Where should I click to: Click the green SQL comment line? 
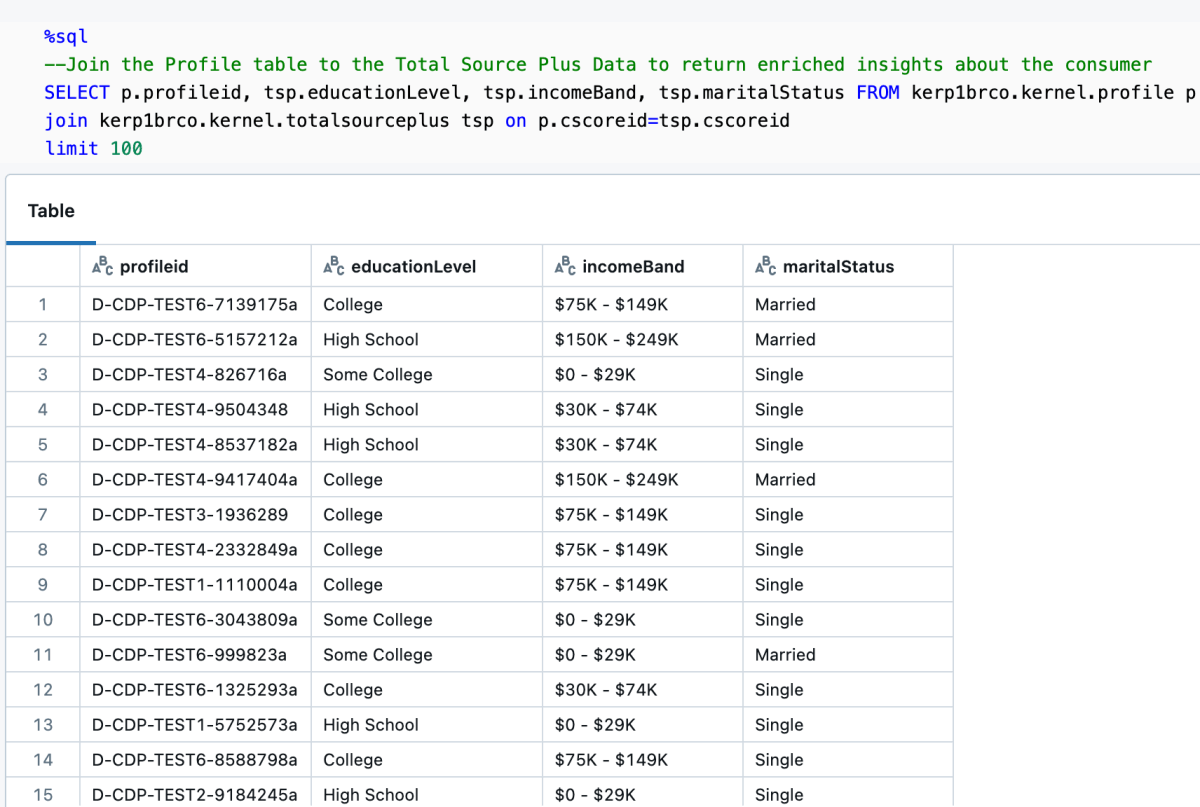(600, 65)
